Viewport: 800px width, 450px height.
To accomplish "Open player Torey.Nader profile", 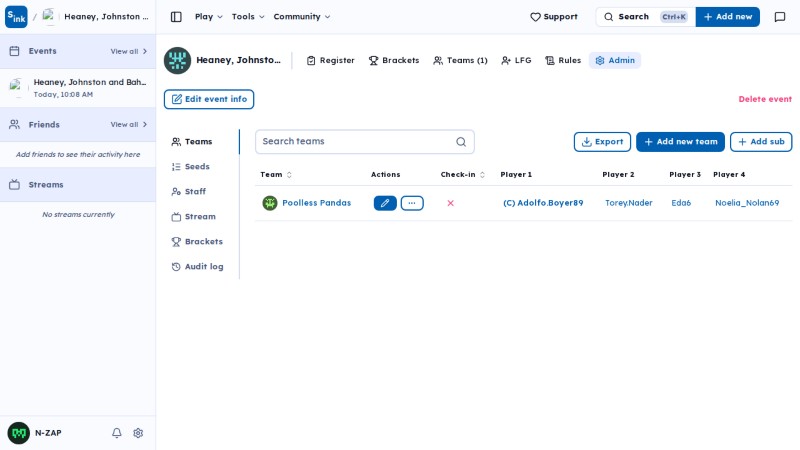I will 629,203.
